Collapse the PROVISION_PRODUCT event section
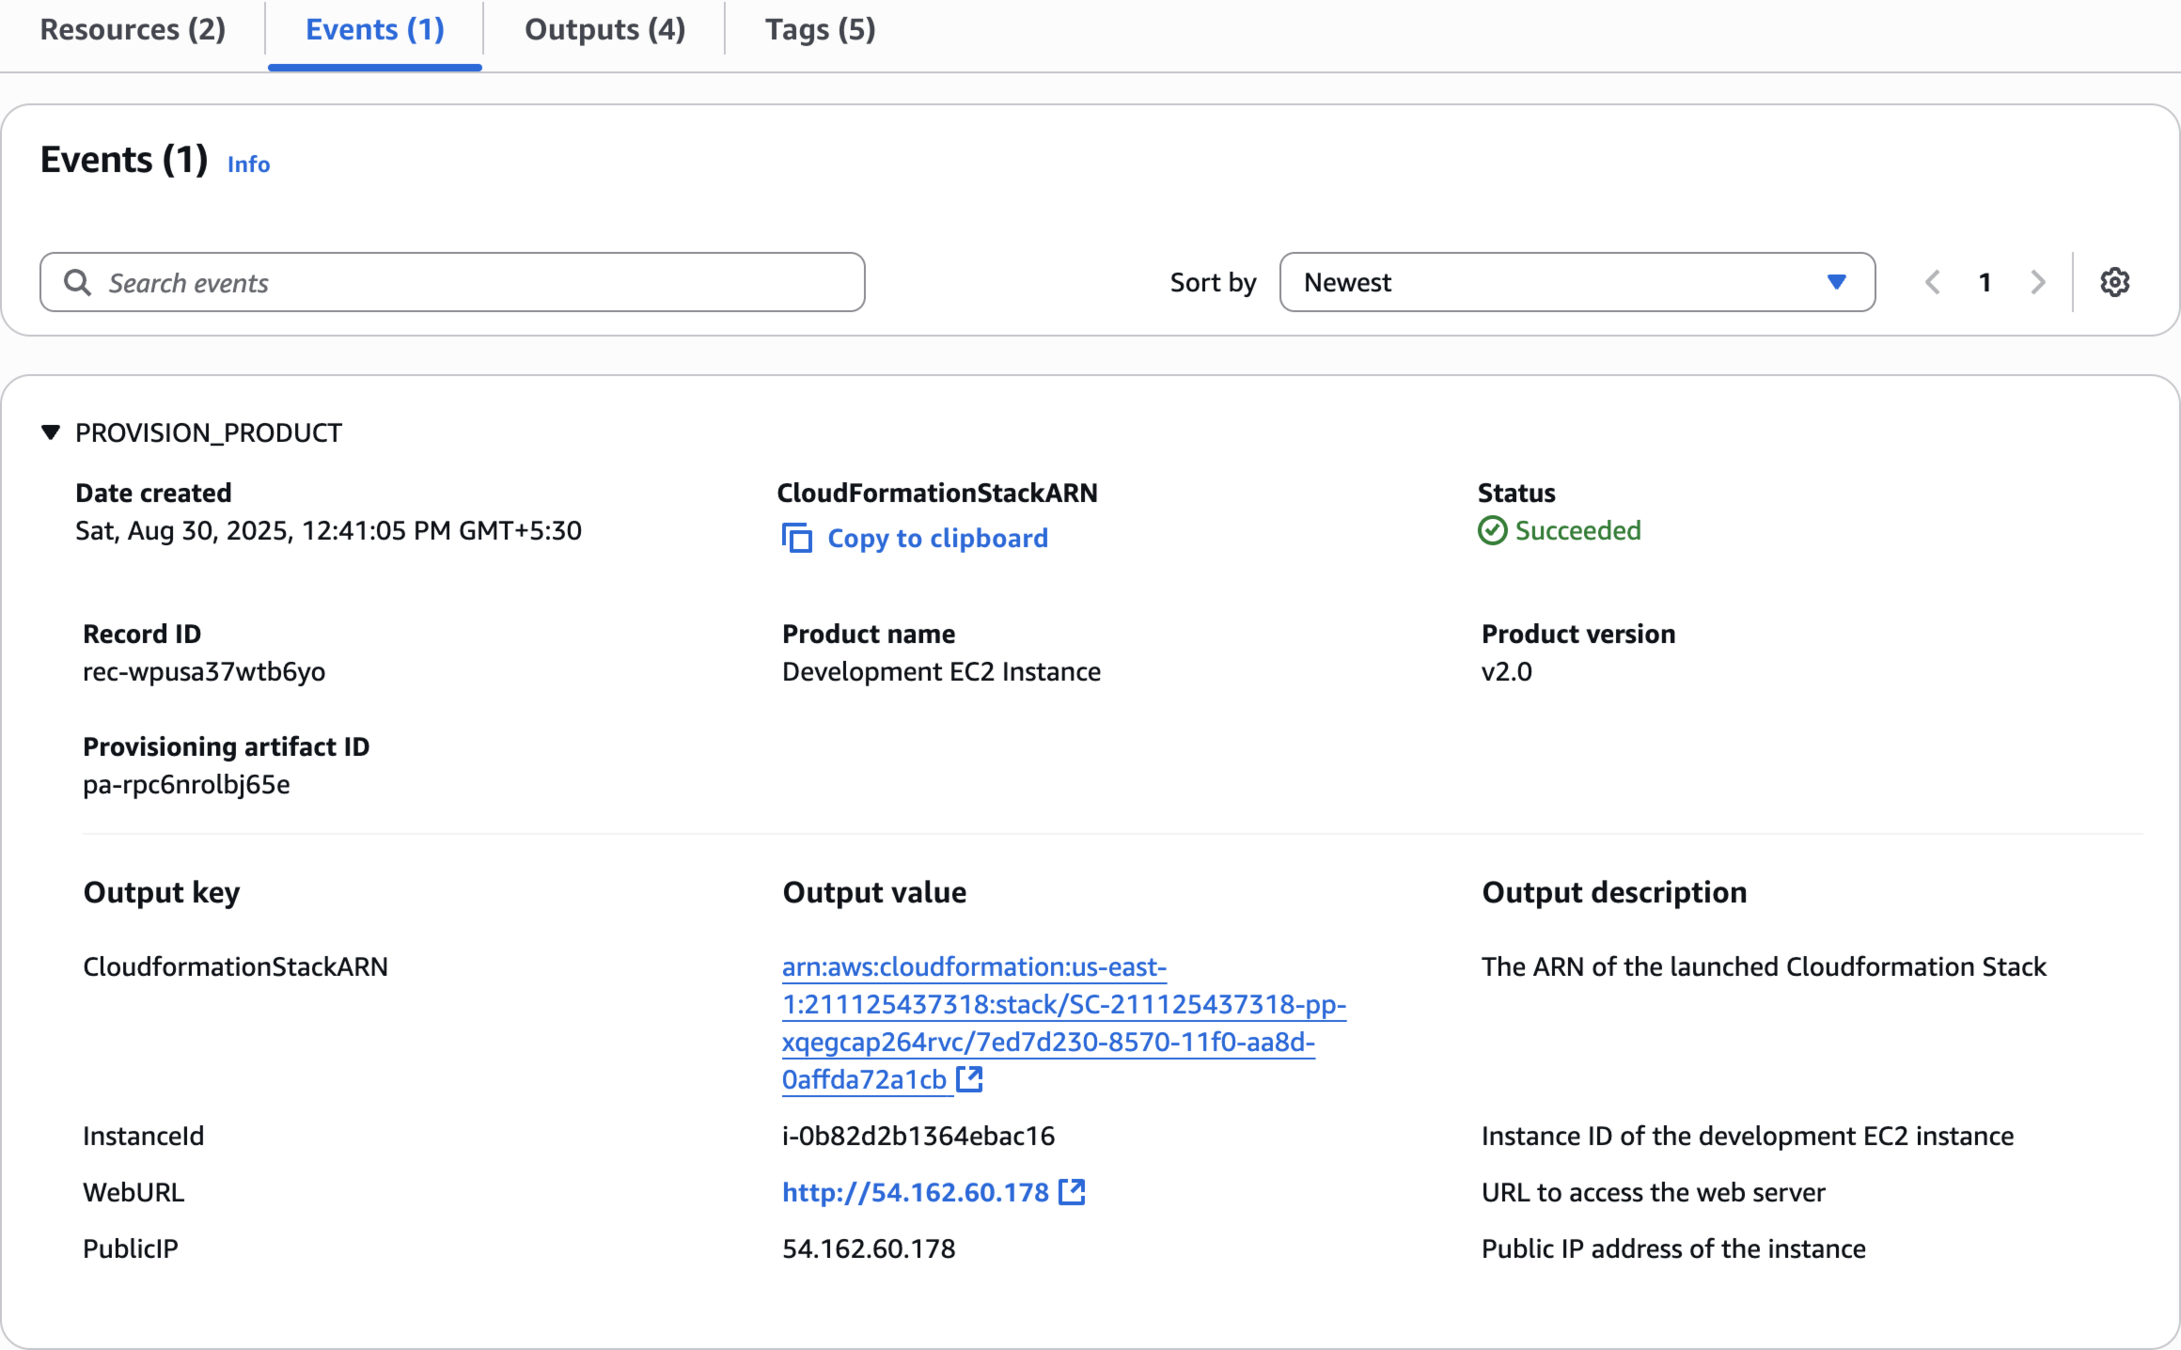 click(51, 432)
